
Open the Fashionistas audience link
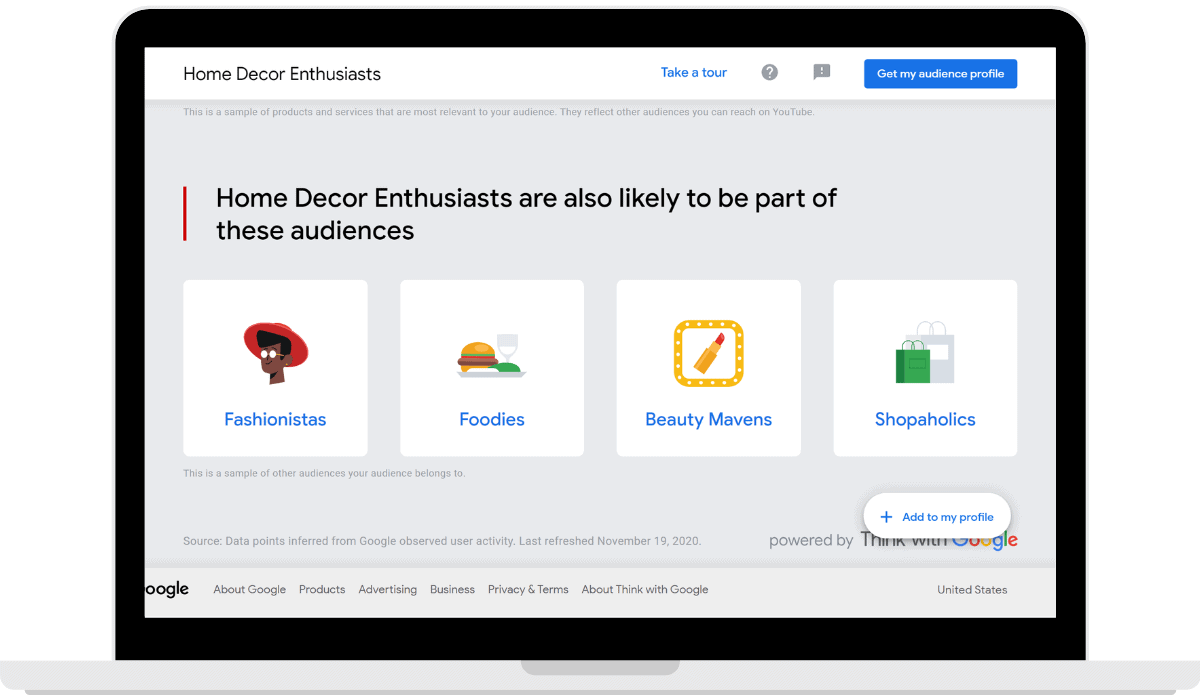275,420
